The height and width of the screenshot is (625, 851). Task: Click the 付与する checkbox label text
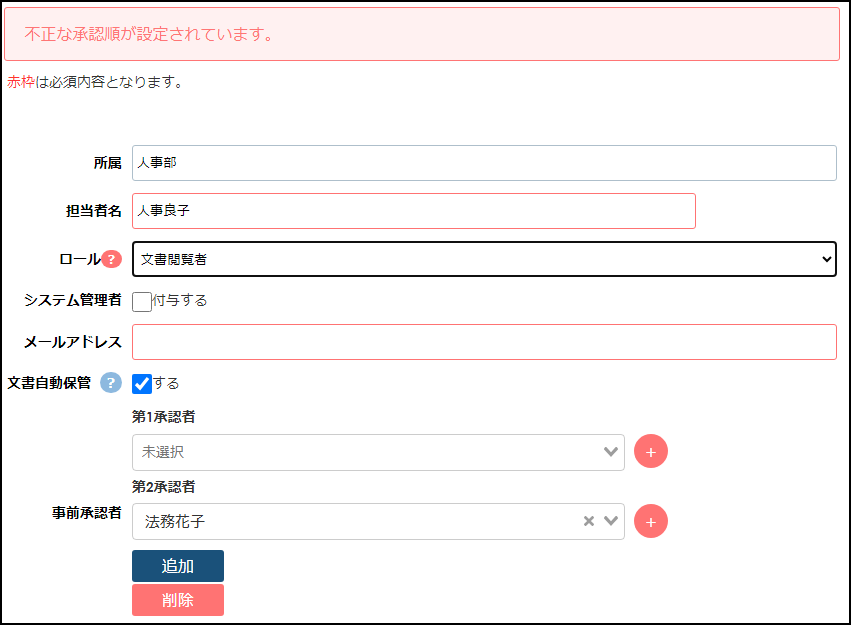click(x=180, y=301)
